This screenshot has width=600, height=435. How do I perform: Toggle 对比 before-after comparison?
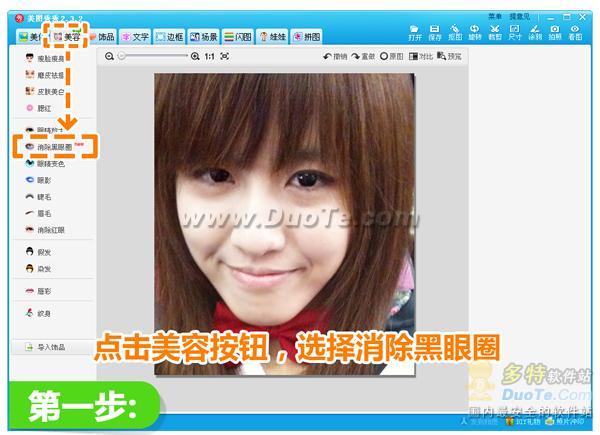tap(421, 56)
